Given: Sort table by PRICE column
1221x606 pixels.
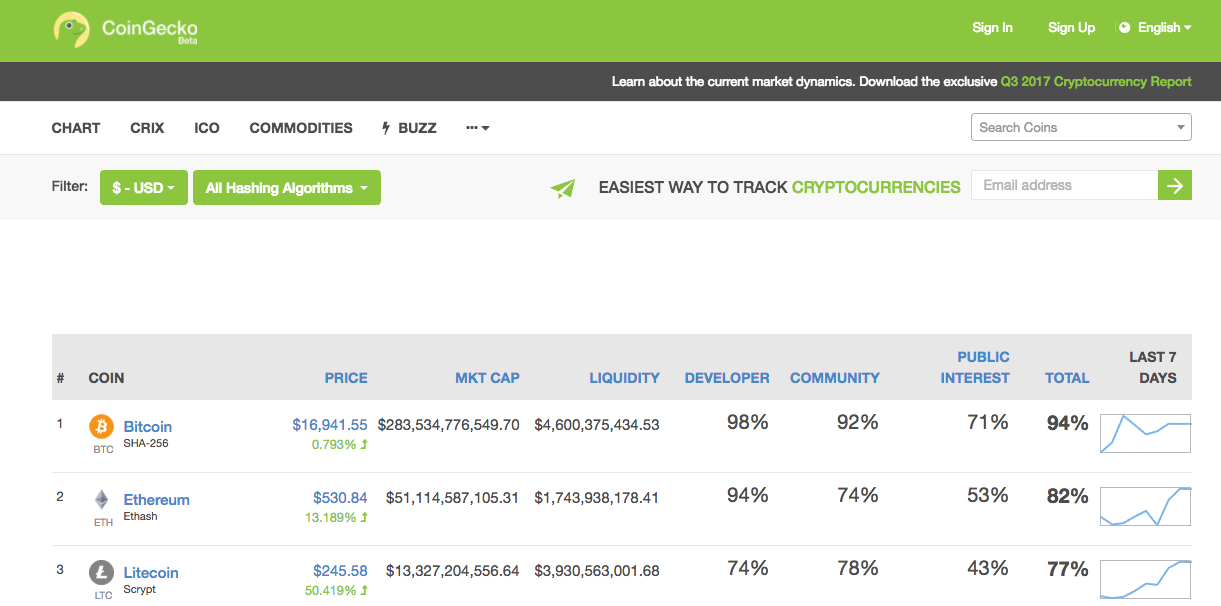Looking at the screenshot, I should (346, 378).
